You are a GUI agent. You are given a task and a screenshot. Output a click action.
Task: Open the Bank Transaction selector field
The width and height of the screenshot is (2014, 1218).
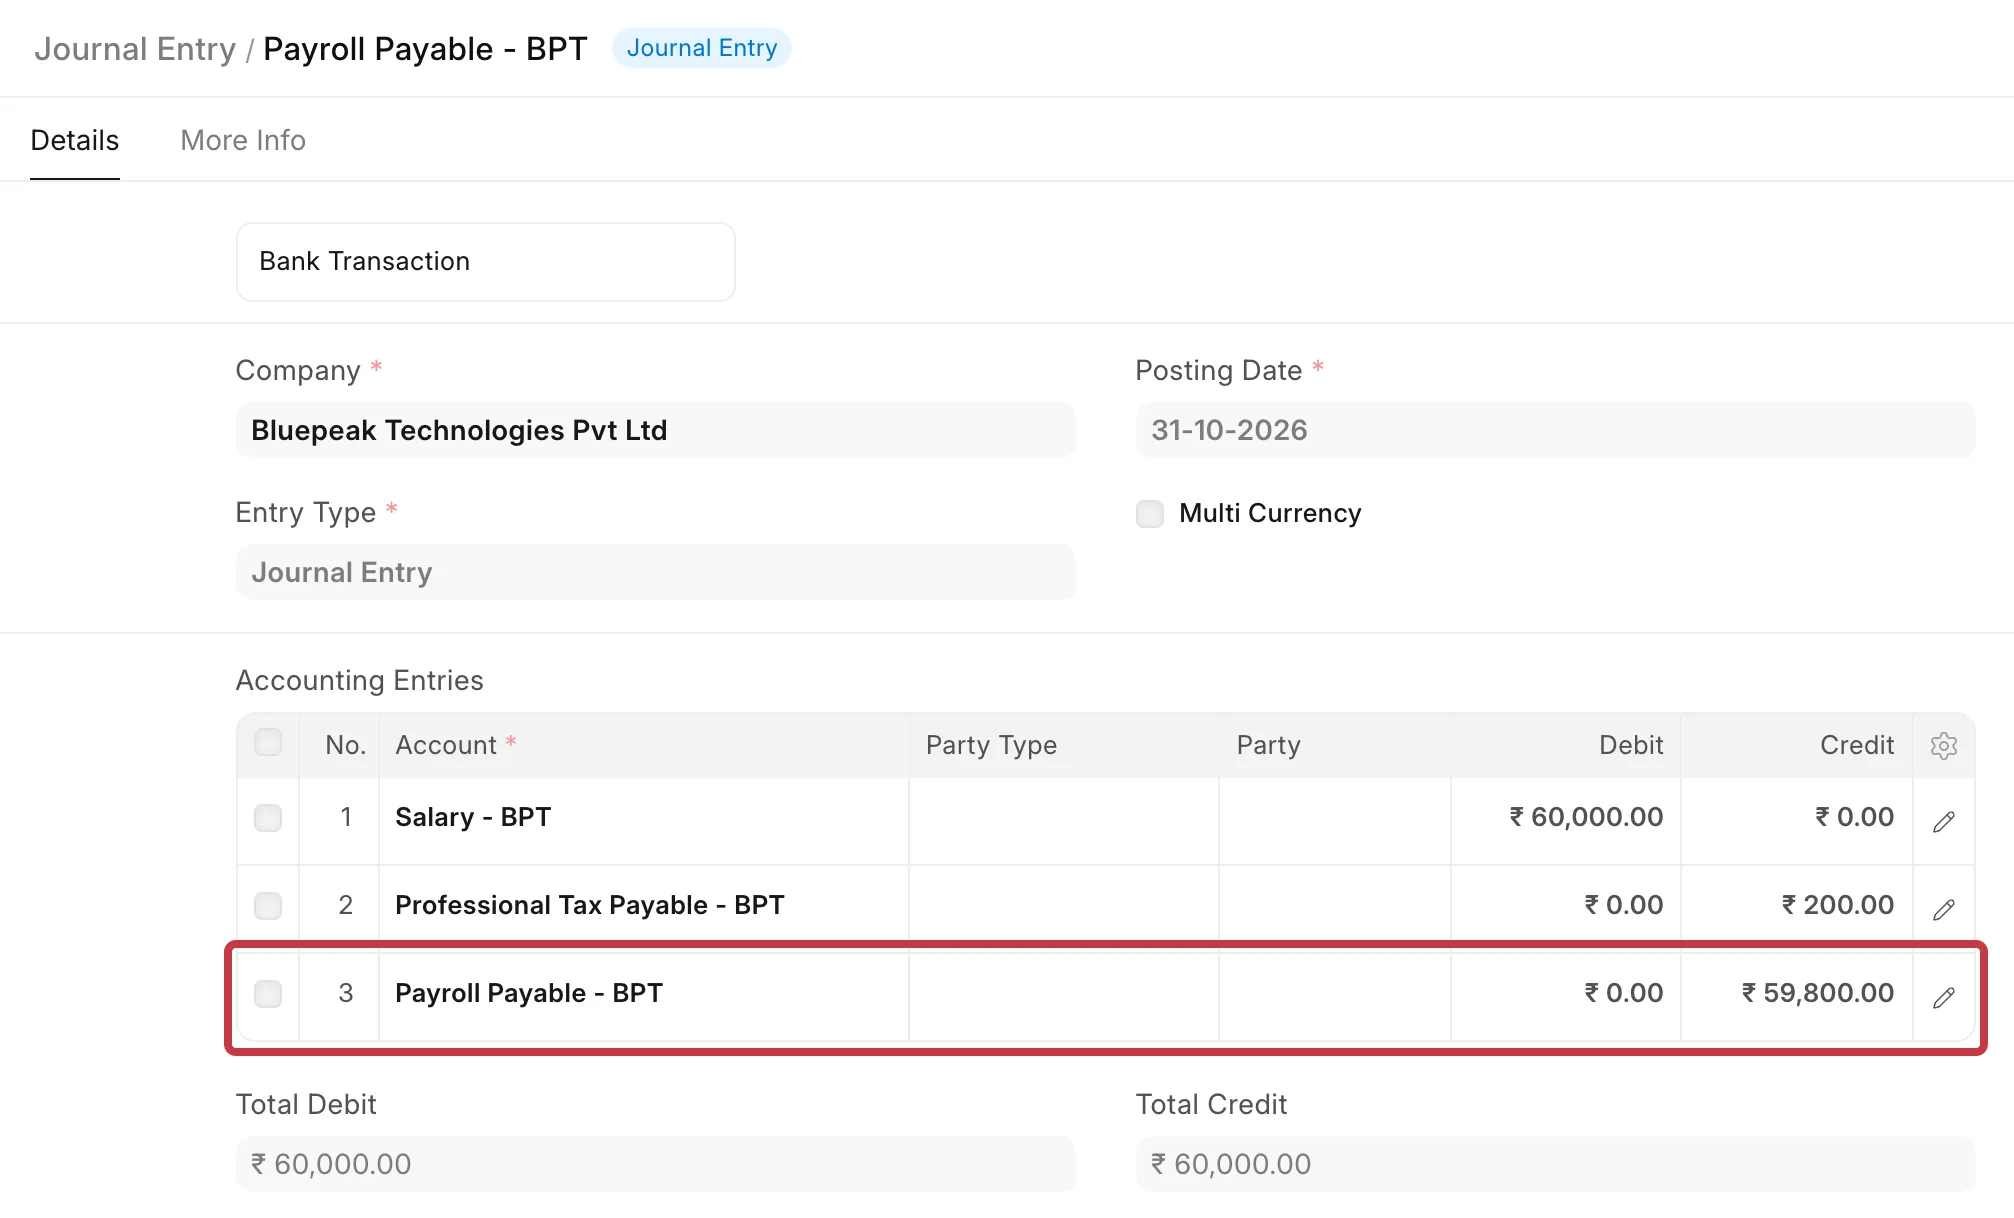(x=486, y=262)
